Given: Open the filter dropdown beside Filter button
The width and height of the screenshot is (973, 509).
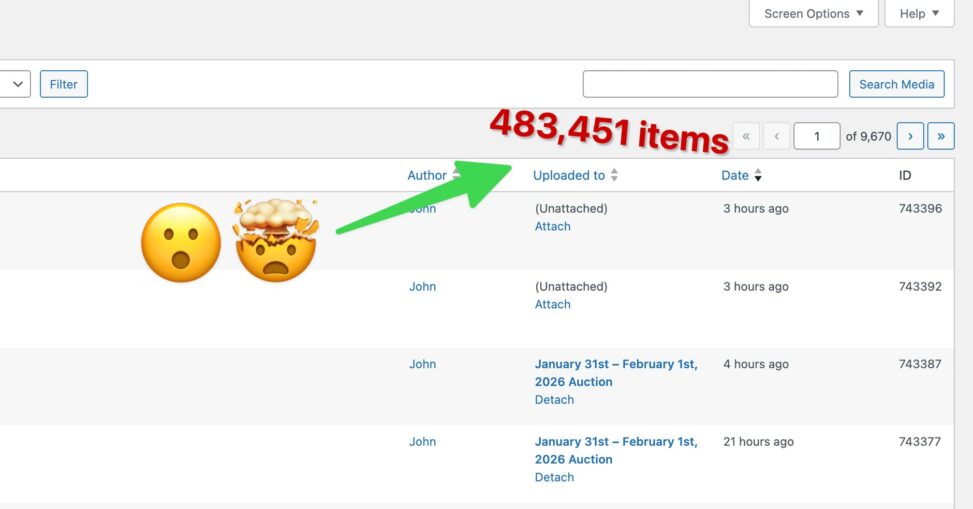Looking at the screenshot, I should pyautogui.click(x=17, y=84).
